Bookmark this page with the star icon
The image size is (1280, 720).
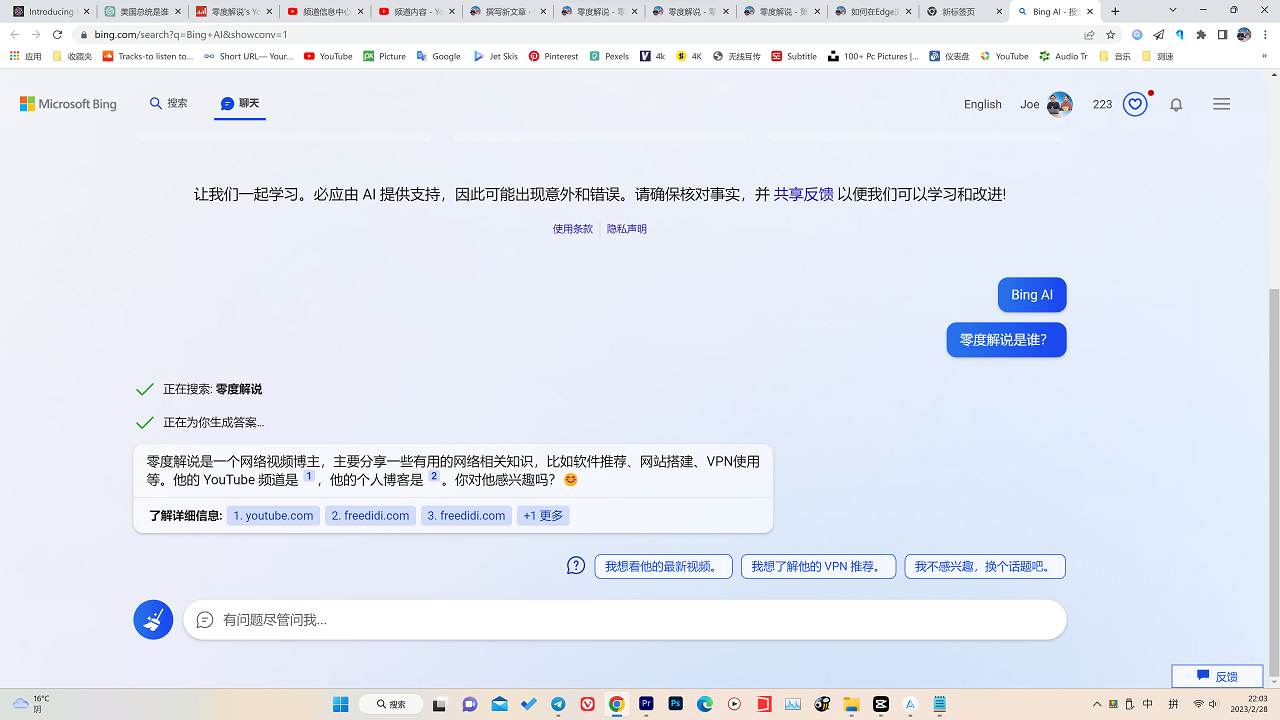click(x=1110, y=34)
